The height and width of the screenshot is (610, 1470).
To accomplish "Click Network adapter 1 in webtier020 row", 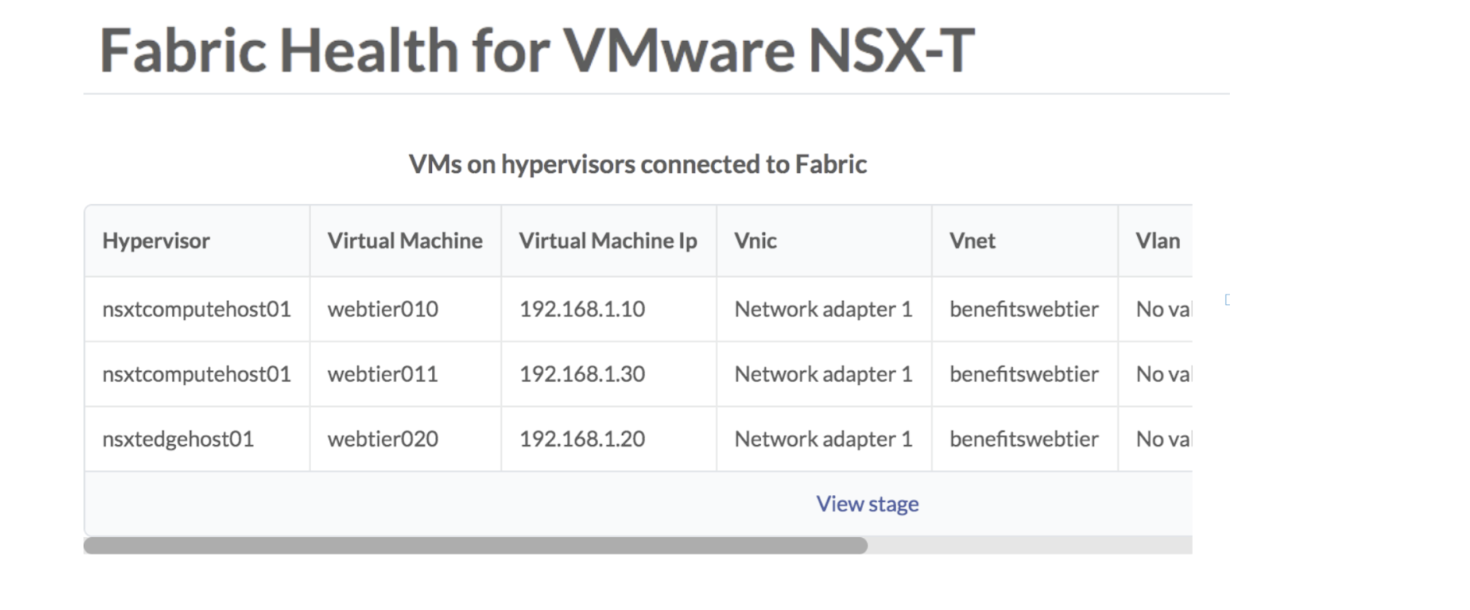I will (x=823, y=439).
